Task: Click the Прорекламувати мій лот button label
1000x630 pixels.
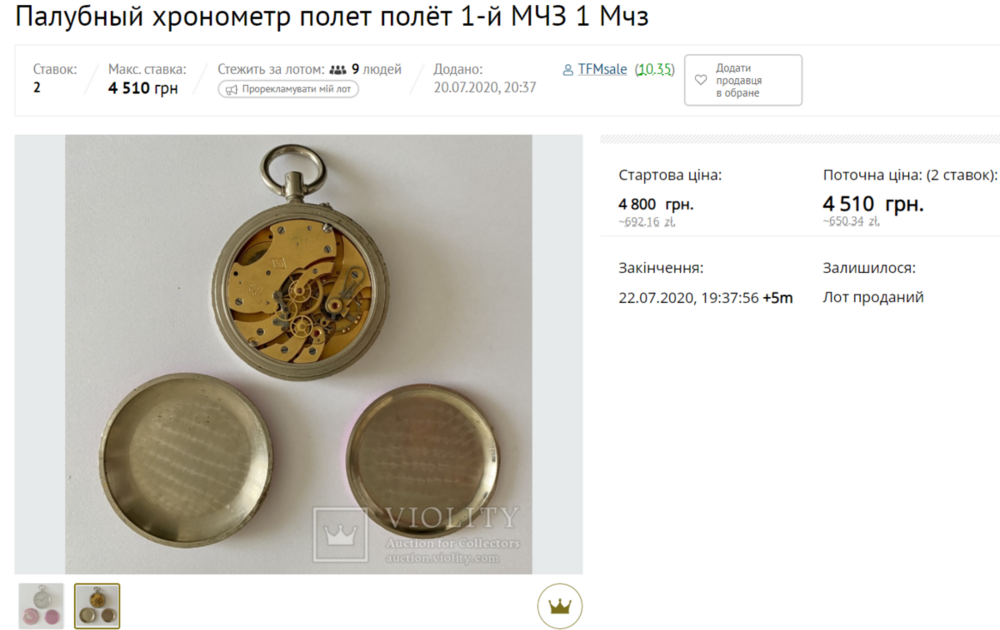Action: (296, 89)
